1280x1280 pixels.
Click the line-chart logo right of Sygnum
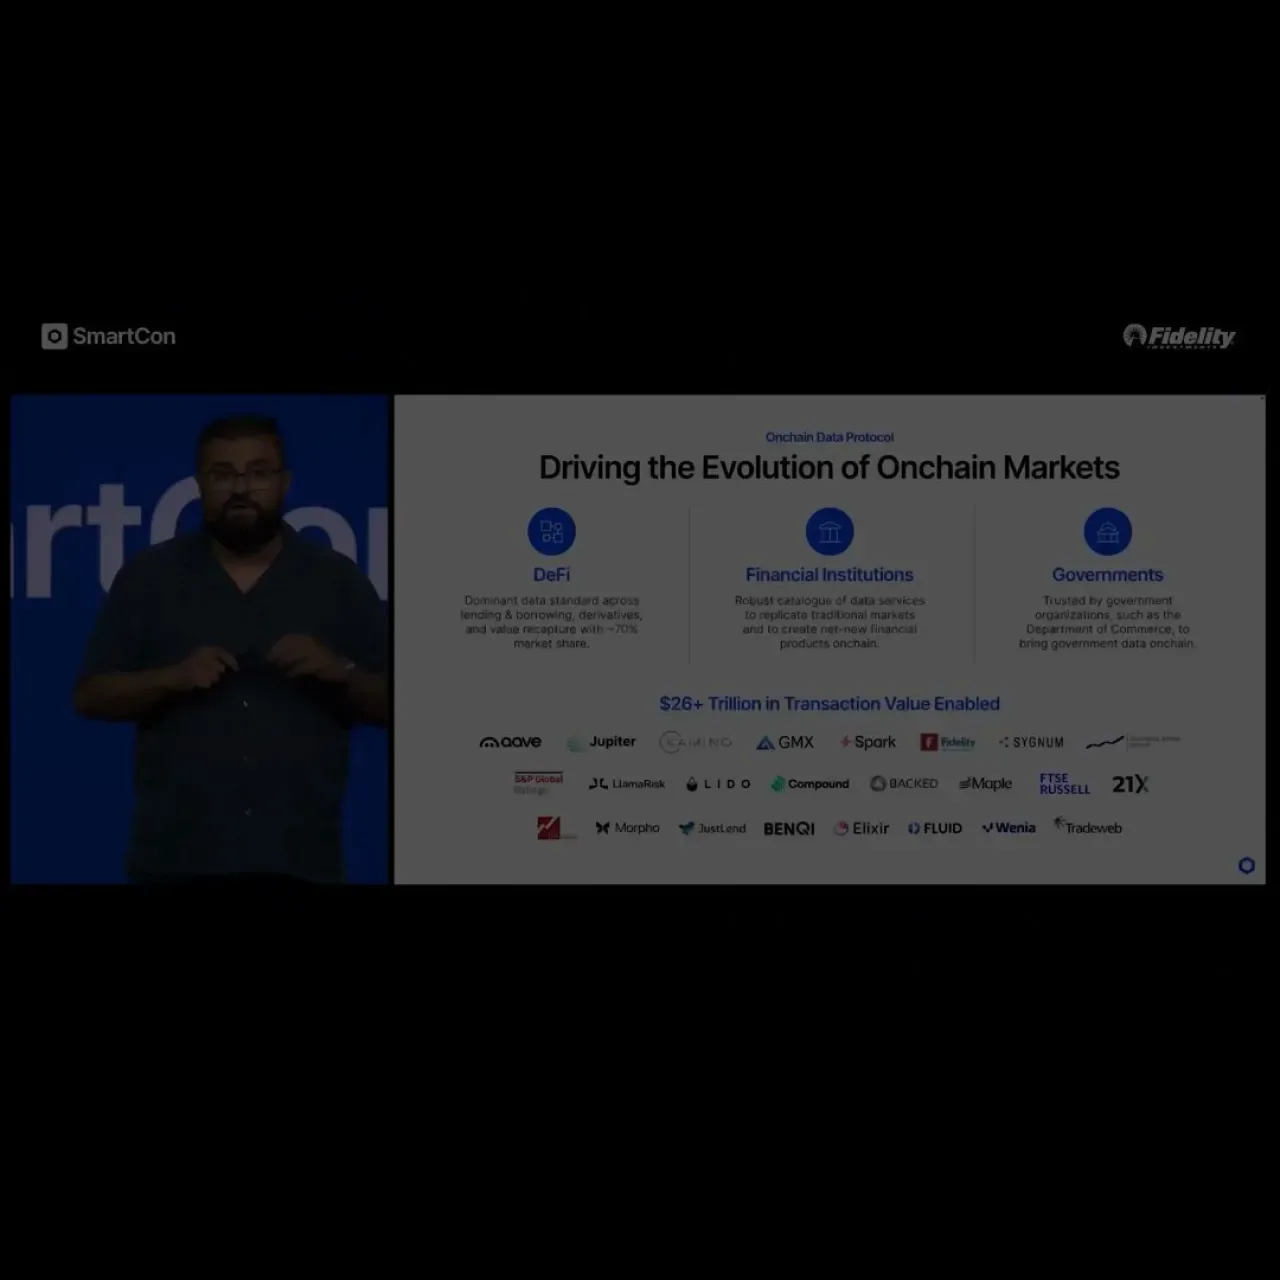click(x=1133, y=742)
